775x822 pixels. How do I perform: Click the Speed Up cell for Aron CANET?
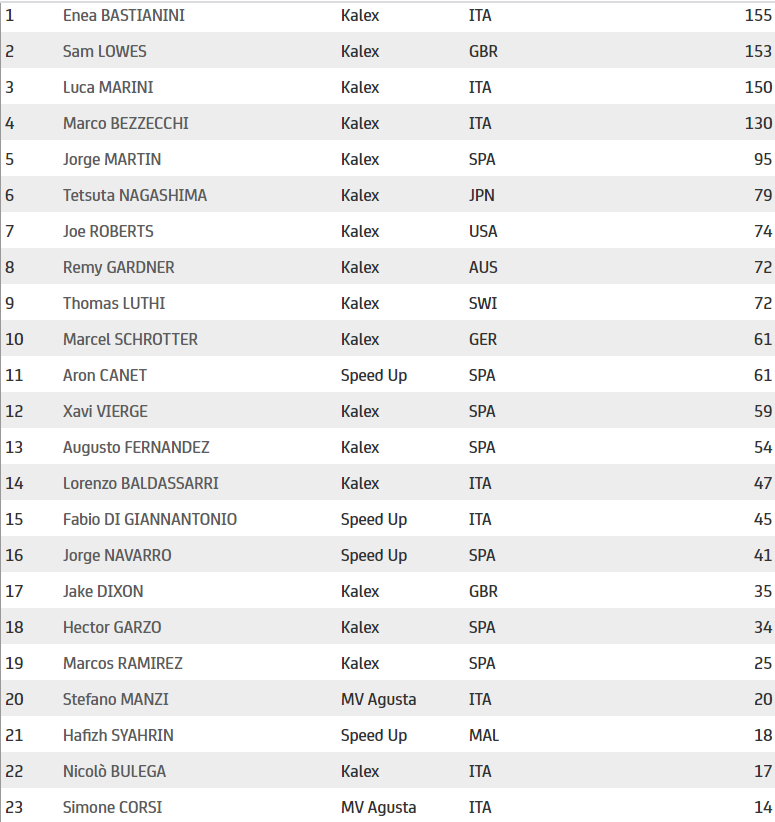point(374,376)
